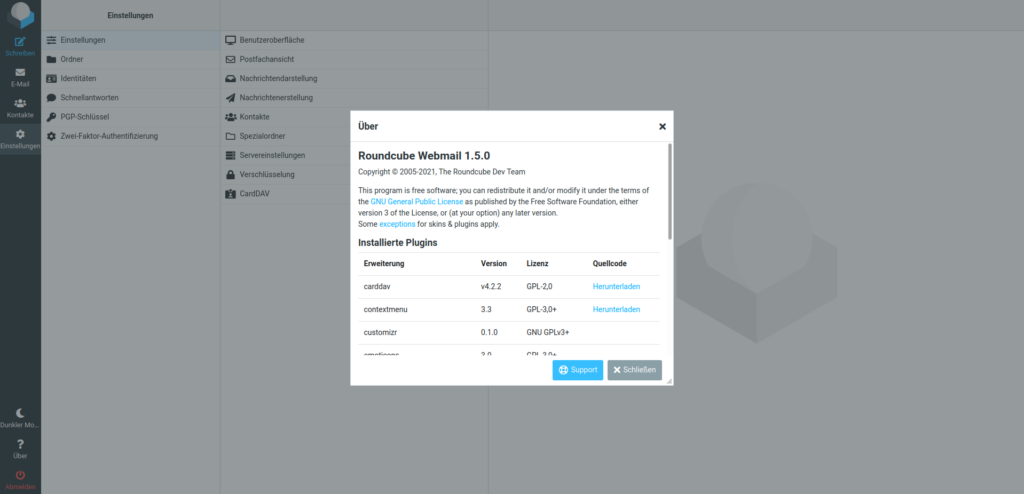1024x494 pixels.
Task: Click the Postfachansicht envelope icon
Action: [230, 59]
